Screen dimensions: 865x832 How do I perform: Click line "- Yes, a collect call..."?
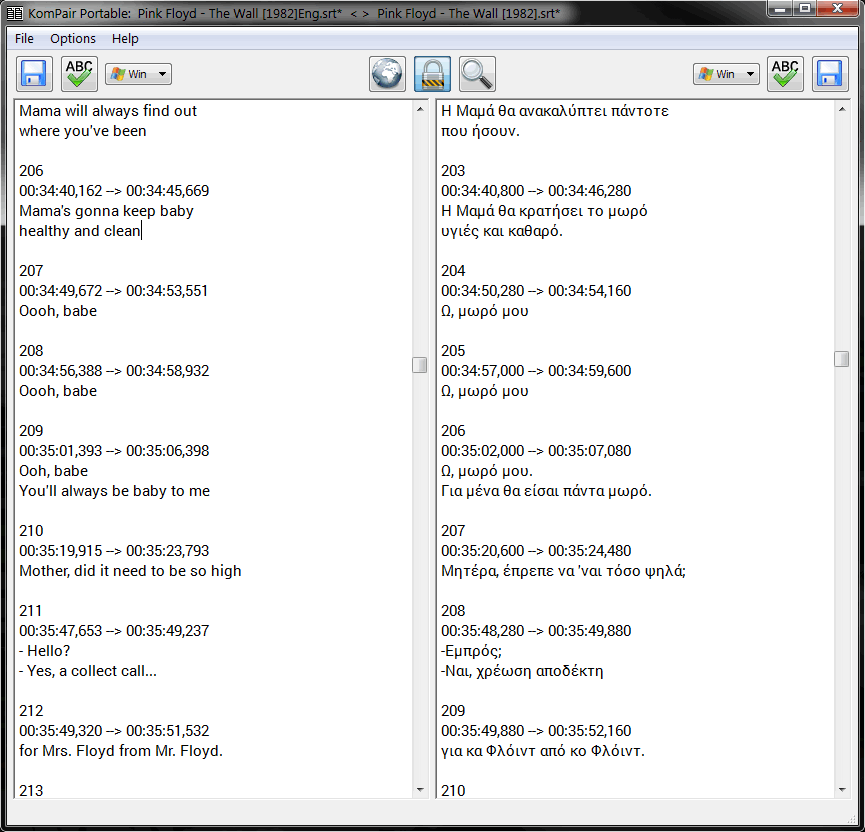point(88,671)
